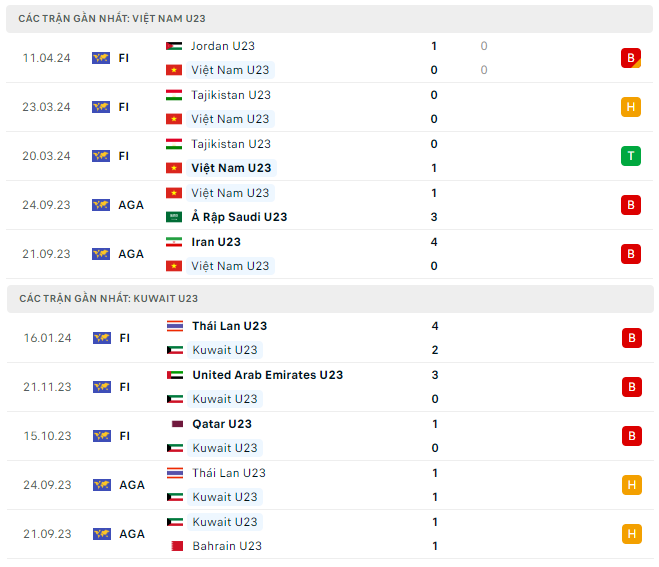The image size is (659, 567).
Task: Open the Á Rập Saudi U23 team link
Action: [239, 217]
